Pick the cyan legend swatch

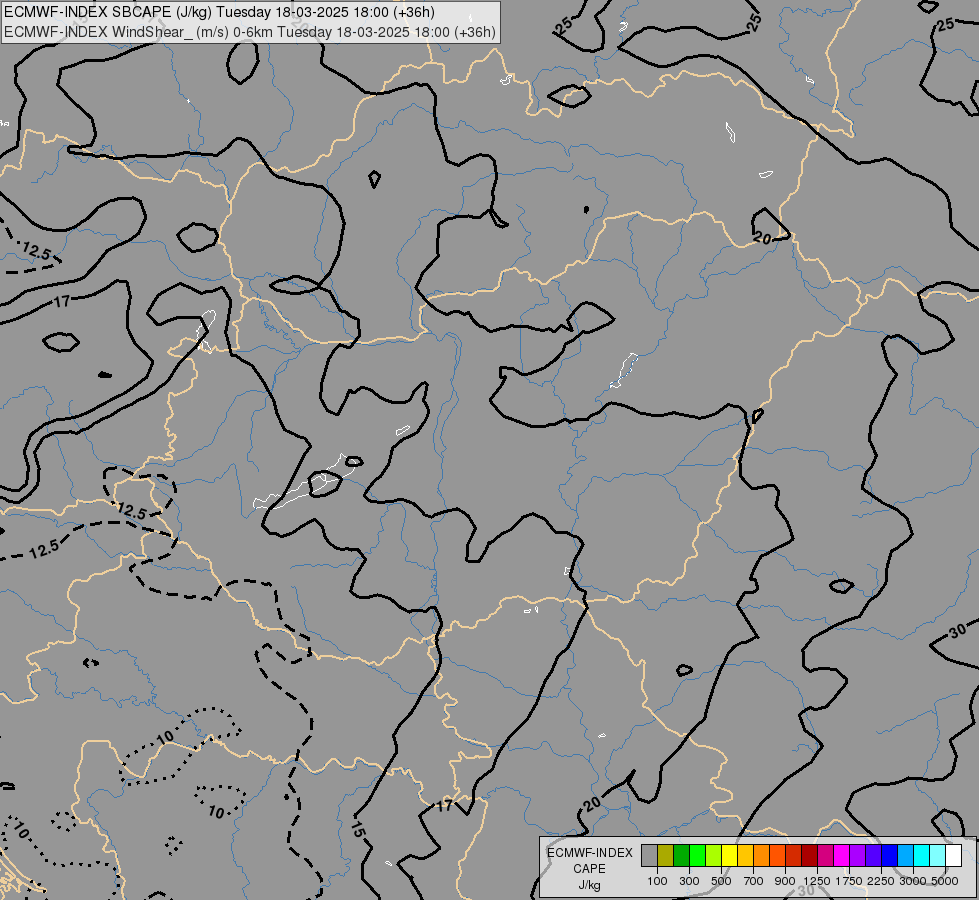[x=922, y=856]
